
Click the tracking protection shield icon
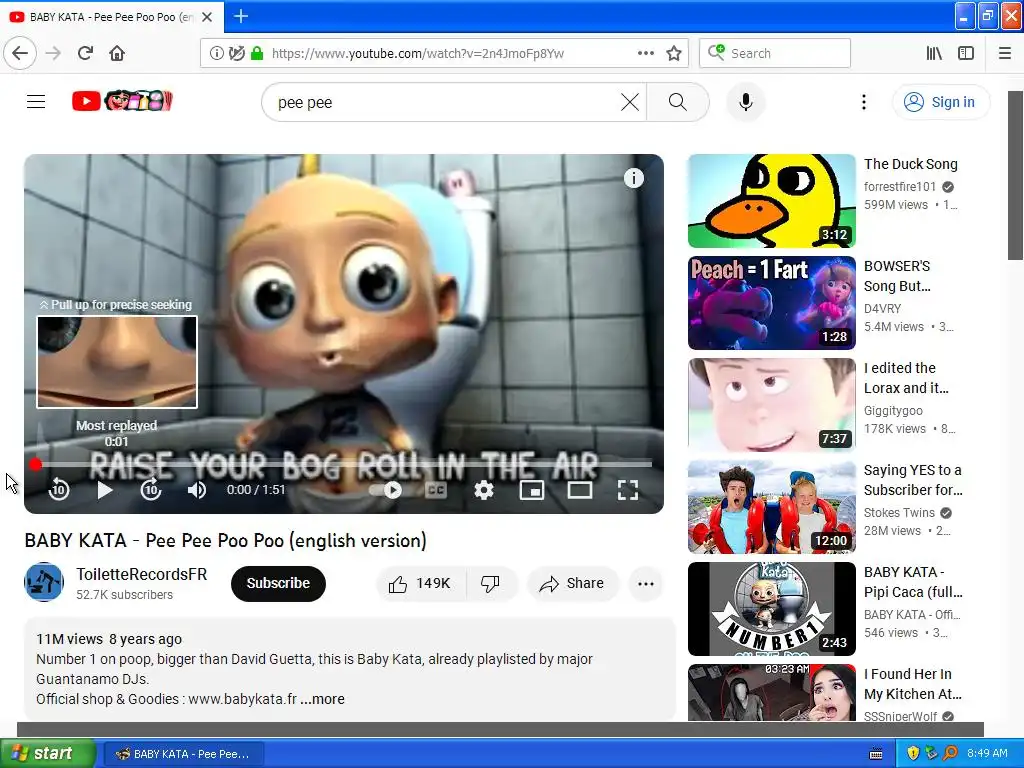[236, 53]
